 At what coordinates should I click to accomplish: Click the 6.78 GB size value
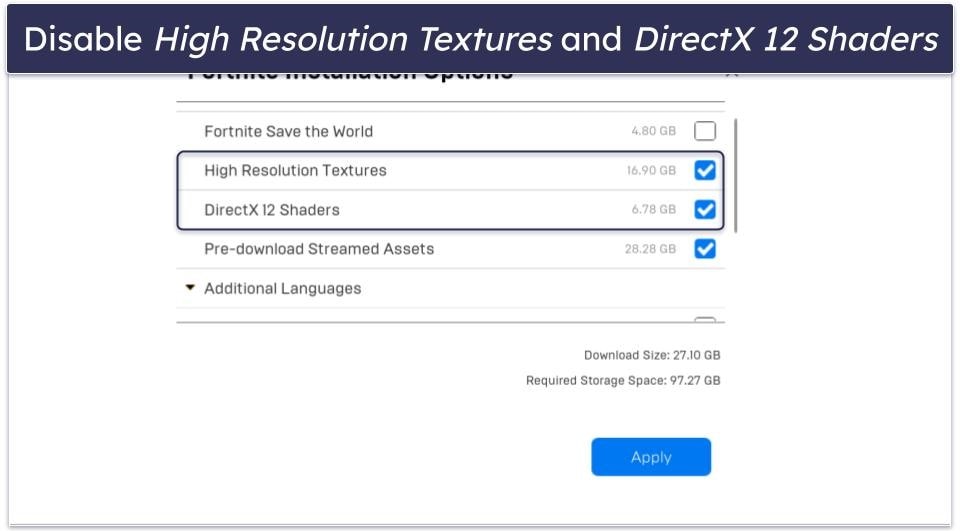(x=653, y=210)
